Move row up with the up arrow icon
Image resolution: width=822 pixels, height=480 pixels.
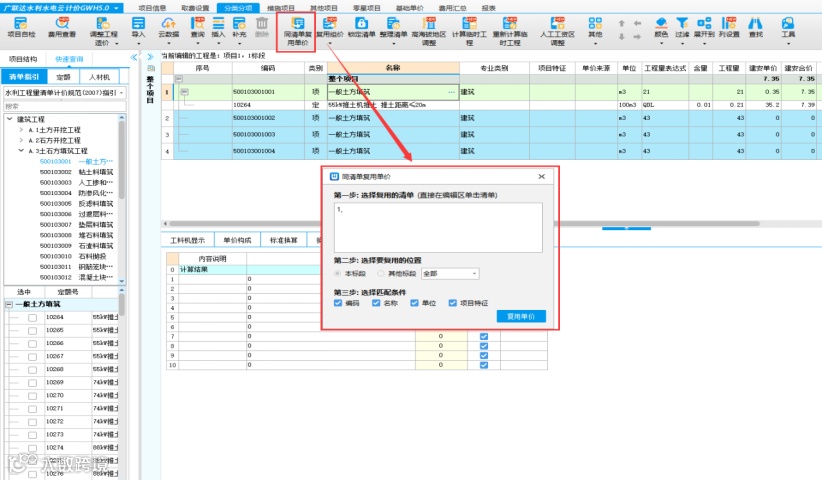click(622, 24)
